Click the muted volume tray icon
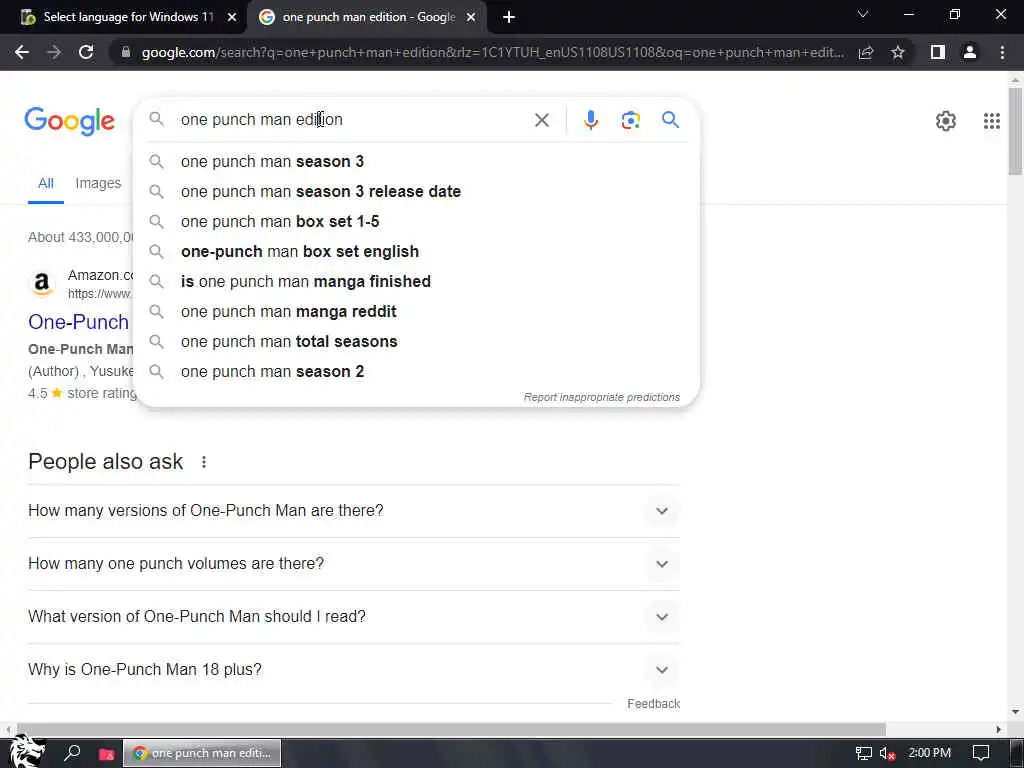This screenshot has height=768, width=1024. (887, 754)
